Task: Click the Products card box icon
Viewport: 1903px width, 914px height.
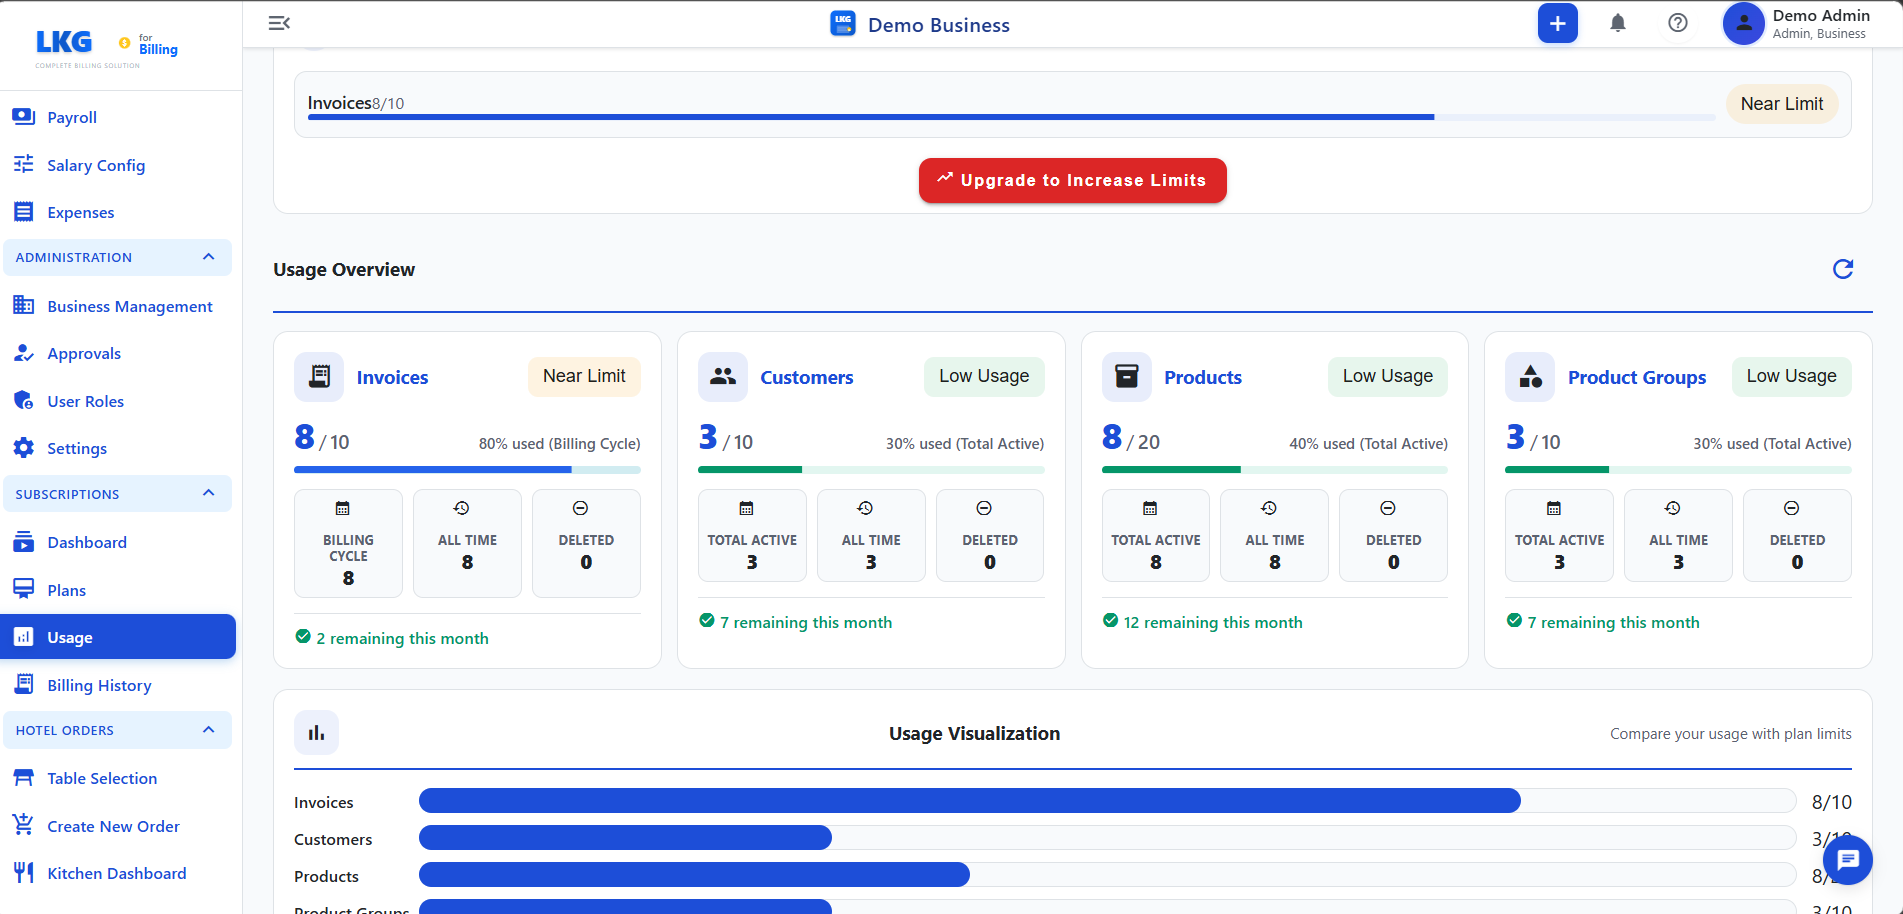Action: click(x=1127, y=377)
